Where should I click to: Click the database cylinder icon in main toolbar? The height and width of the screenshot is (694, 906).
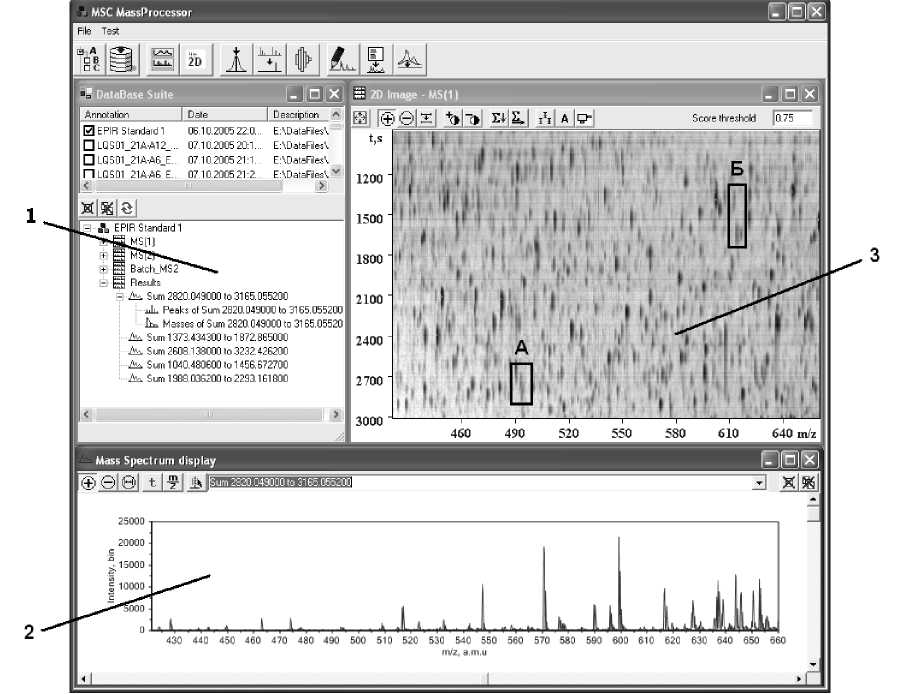click(121, 60)
